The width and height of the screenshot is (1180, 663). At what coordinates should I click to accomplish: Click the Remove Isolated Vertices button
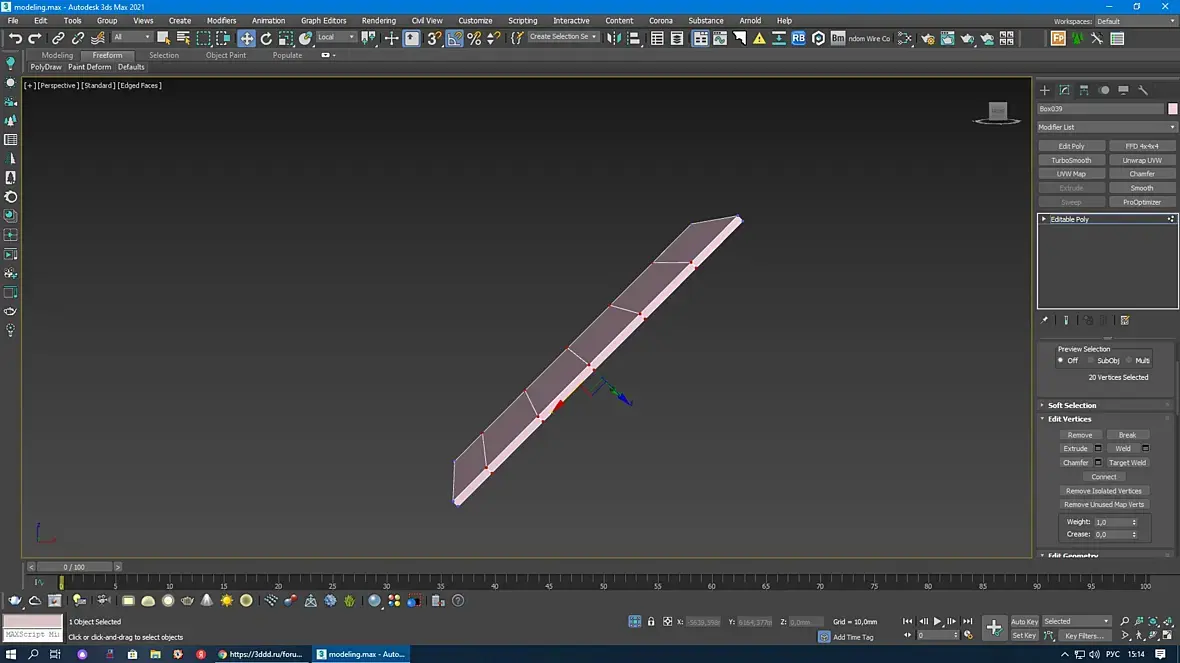click(x=1103, y=491)
